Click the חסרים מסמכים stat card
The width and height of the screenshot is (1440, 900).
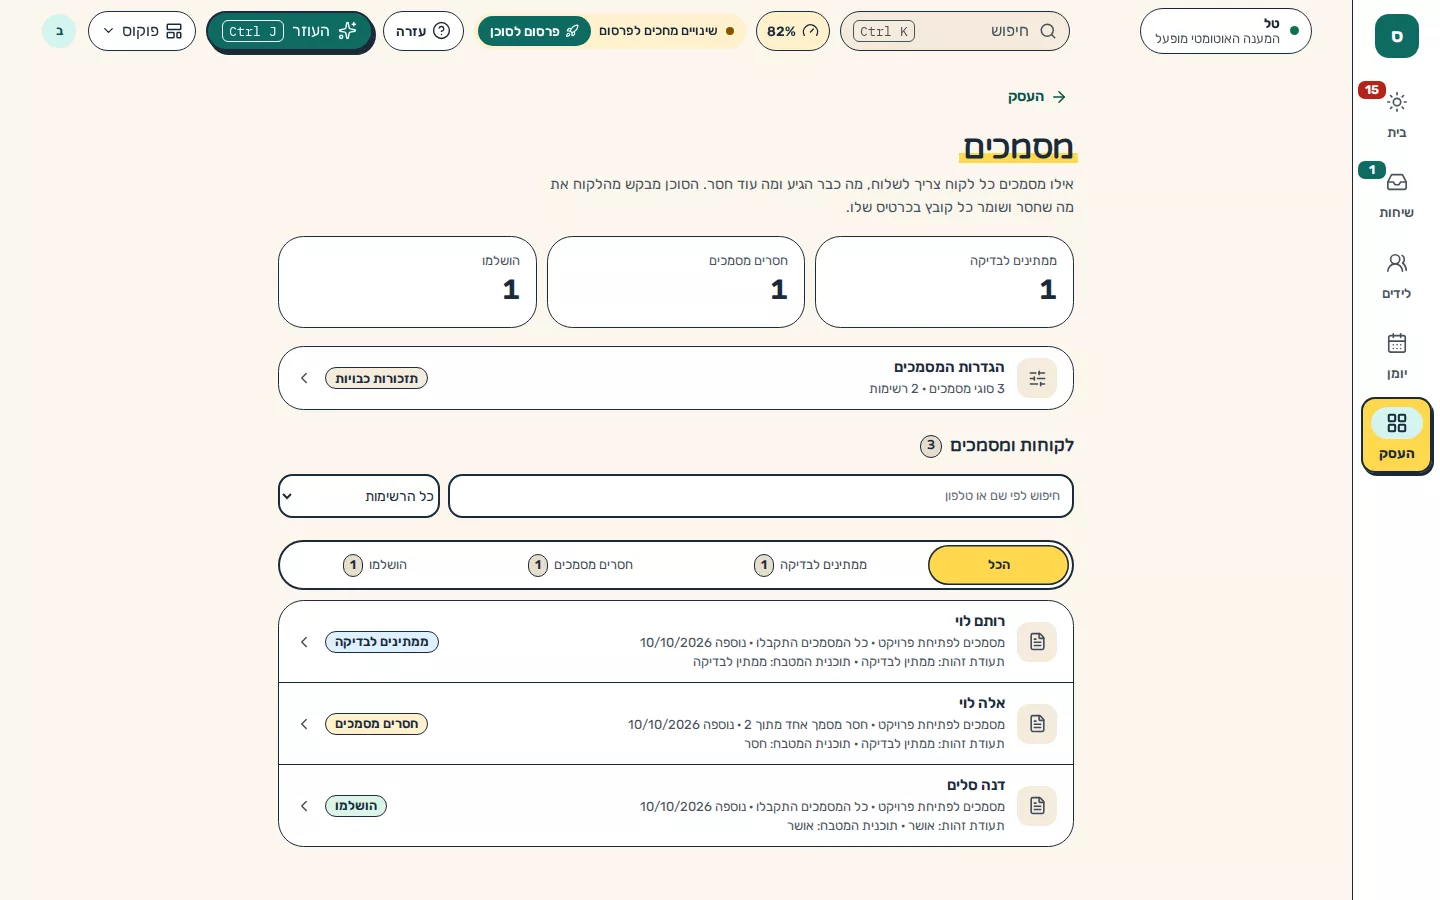coord(676,282)
